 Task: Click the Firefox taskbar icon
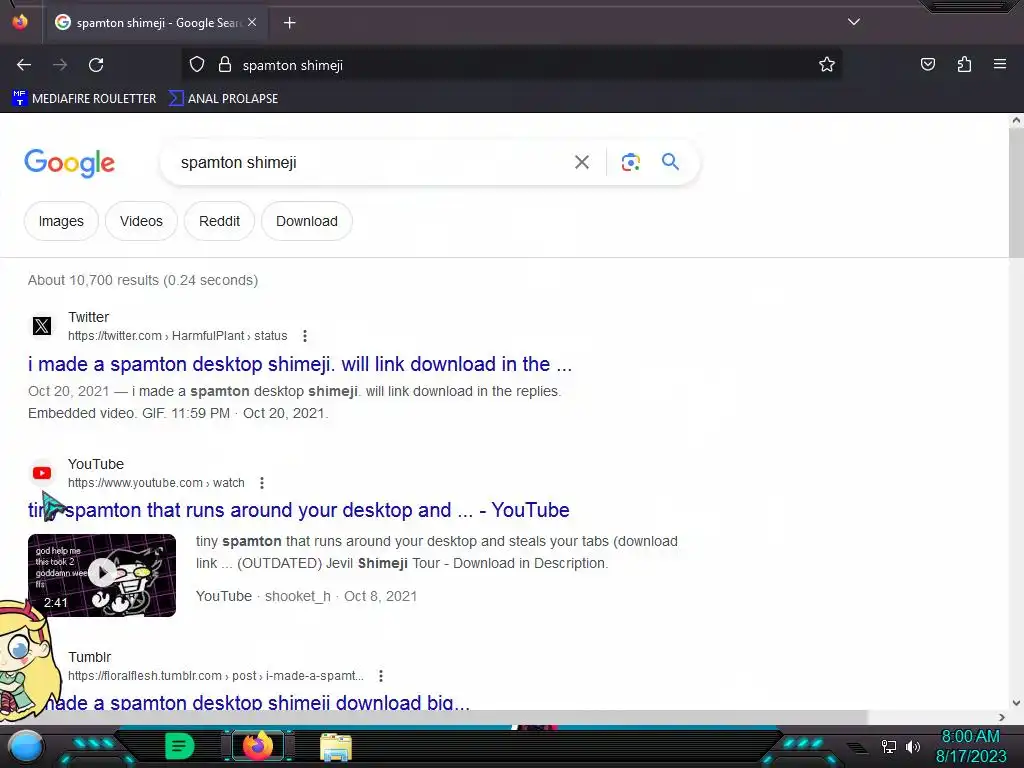[258, 746]
